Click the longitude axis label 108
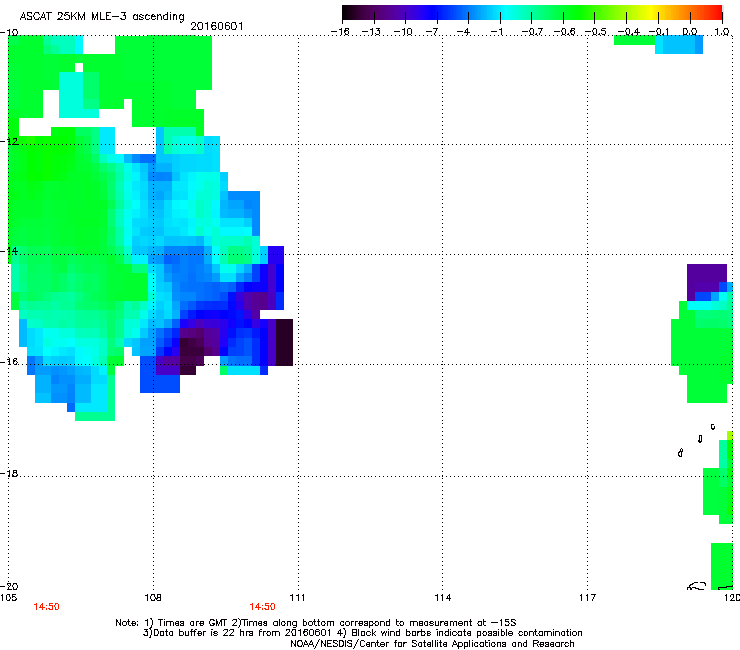Screen dimensions: 740x650 (153, 598)
